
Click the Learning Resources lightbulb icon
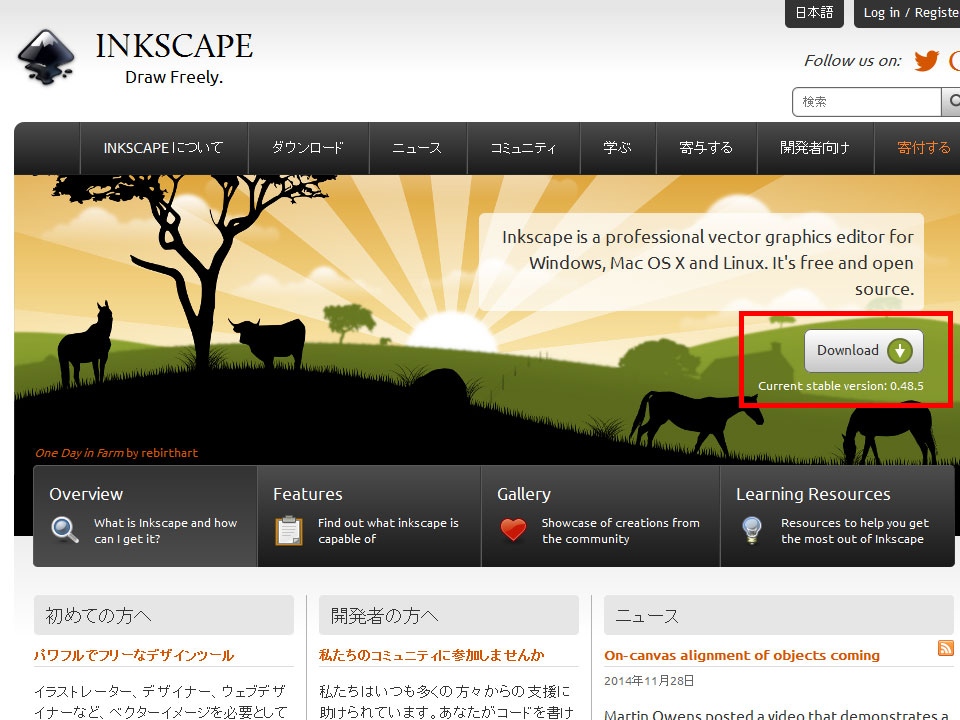751,530
